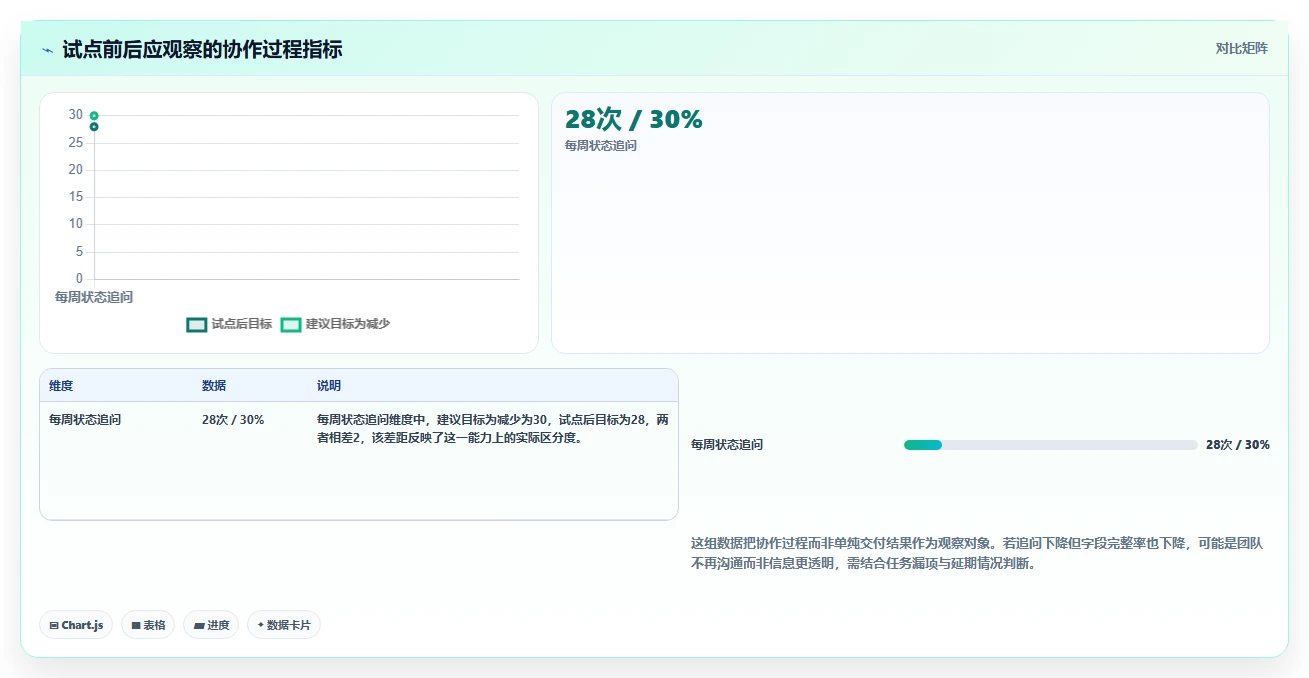Click the 28次 / 30% table cell
The height and width of the screenshot is (678, 1309).
233,420
